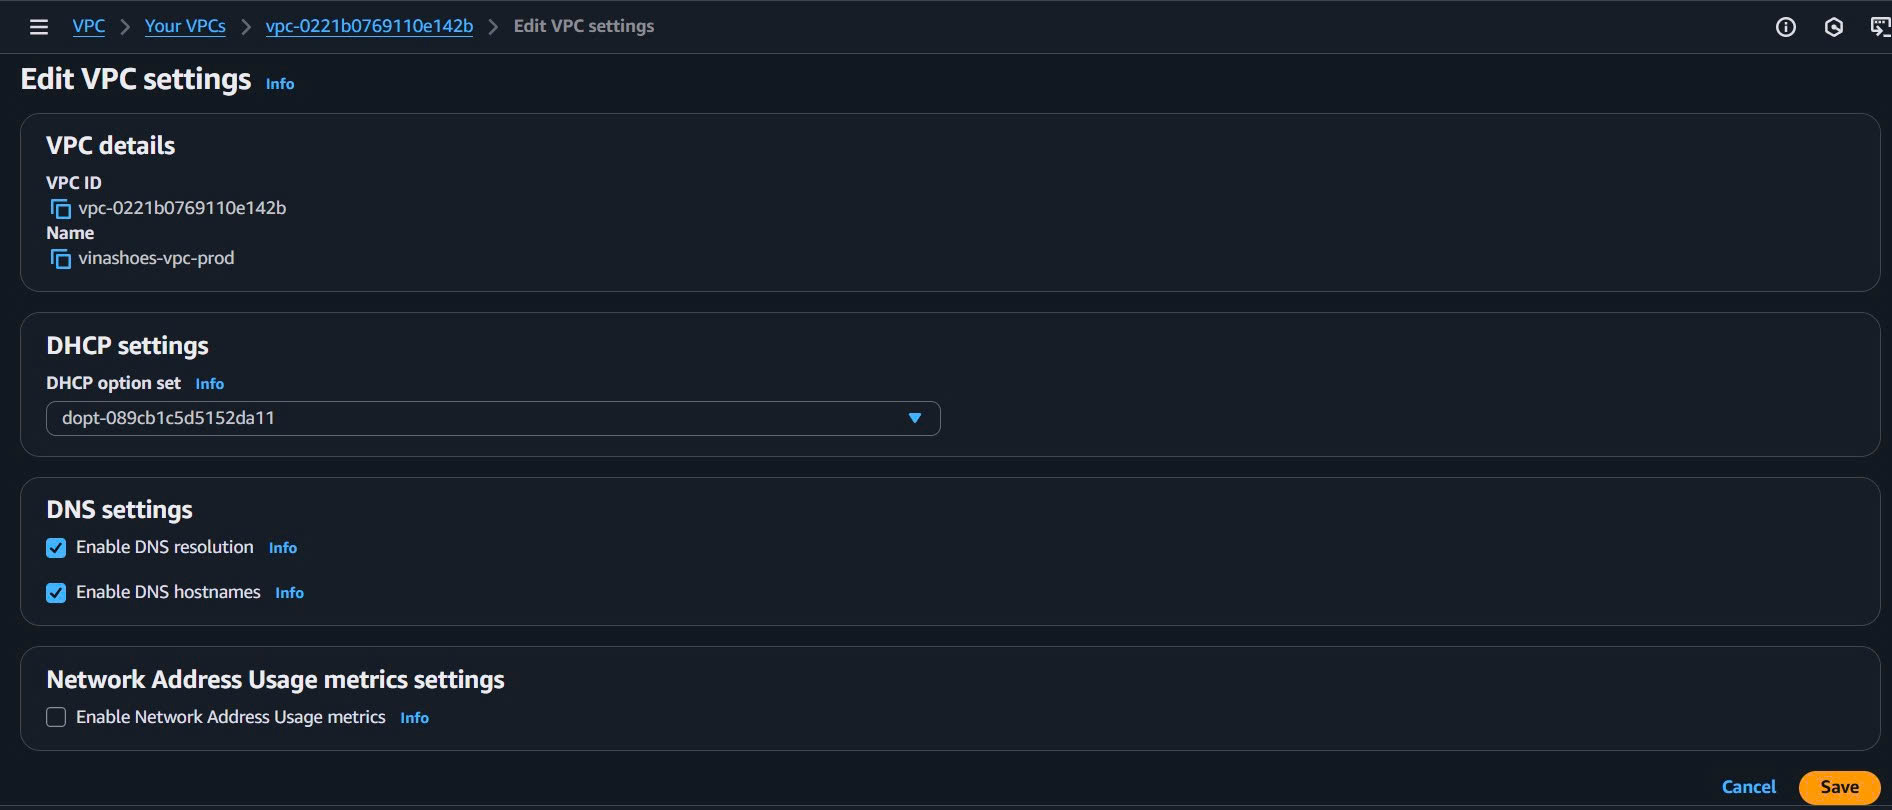The width and height of the screenshot is (1892, 810).
Task: Click Info next to DHCP option set
Action: (209, 383)
